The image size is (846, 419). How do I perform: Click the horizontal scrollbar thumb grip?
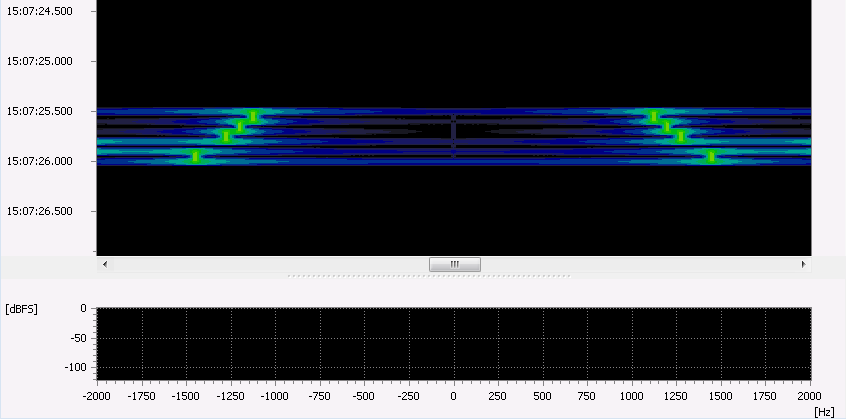454,265
